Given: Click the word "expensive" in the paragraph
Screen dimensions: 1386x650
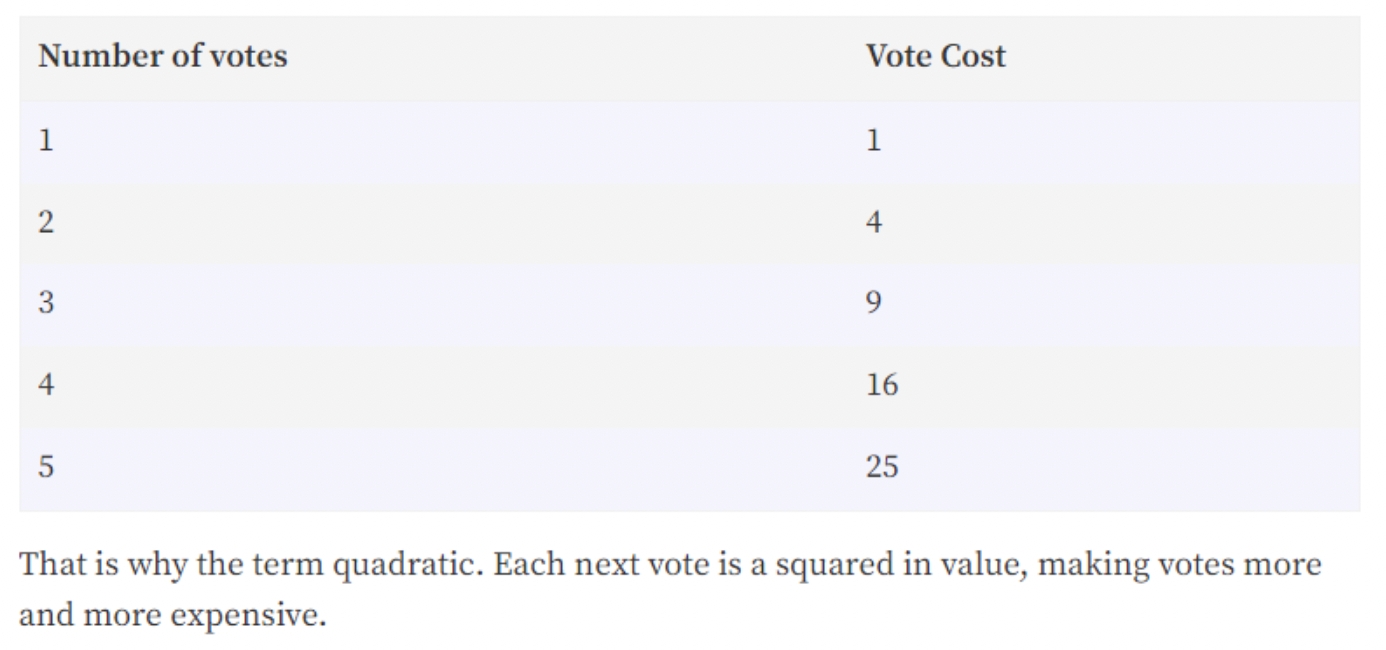Looking at the screenshot, I should click(248, 615).
